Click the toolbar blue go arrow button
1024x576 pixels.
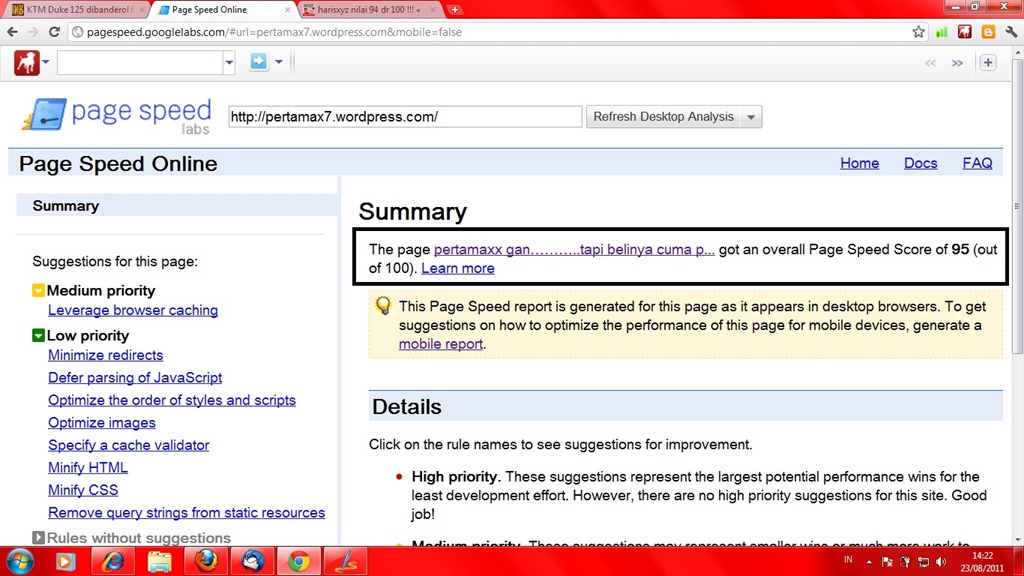[x=258, y=63]
